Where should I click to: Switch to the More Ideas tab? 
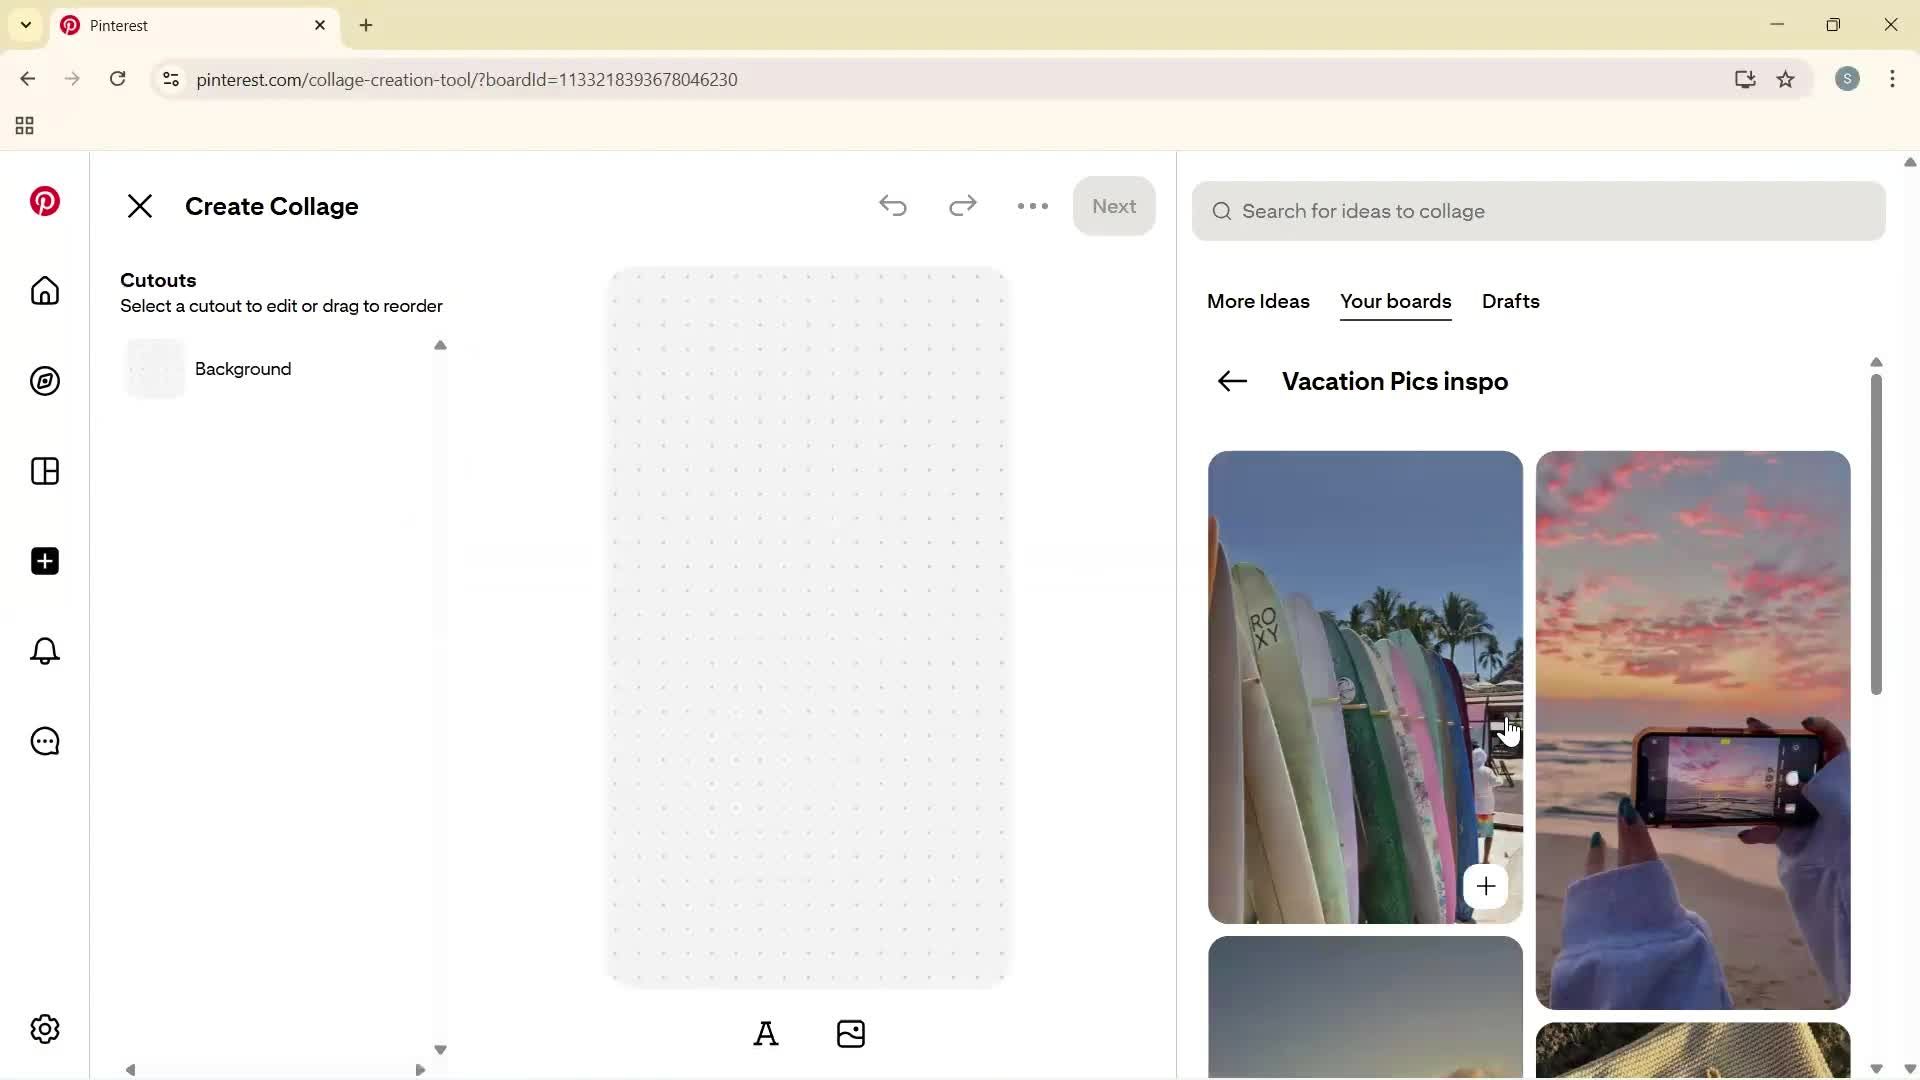pyautogui.click(x=1257, y=301)
